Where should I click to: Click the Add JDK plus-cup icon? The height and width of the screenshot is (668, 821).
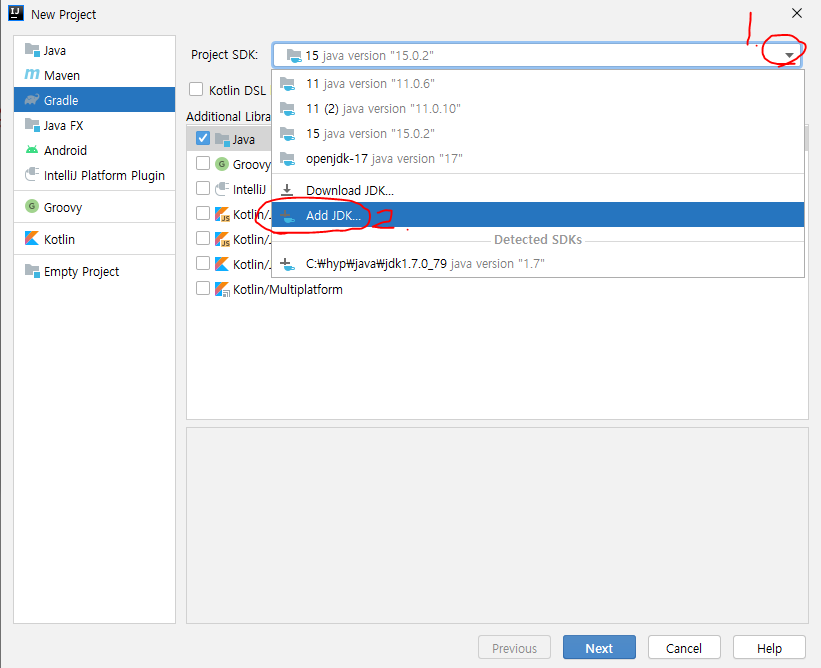tap(287, 215)
